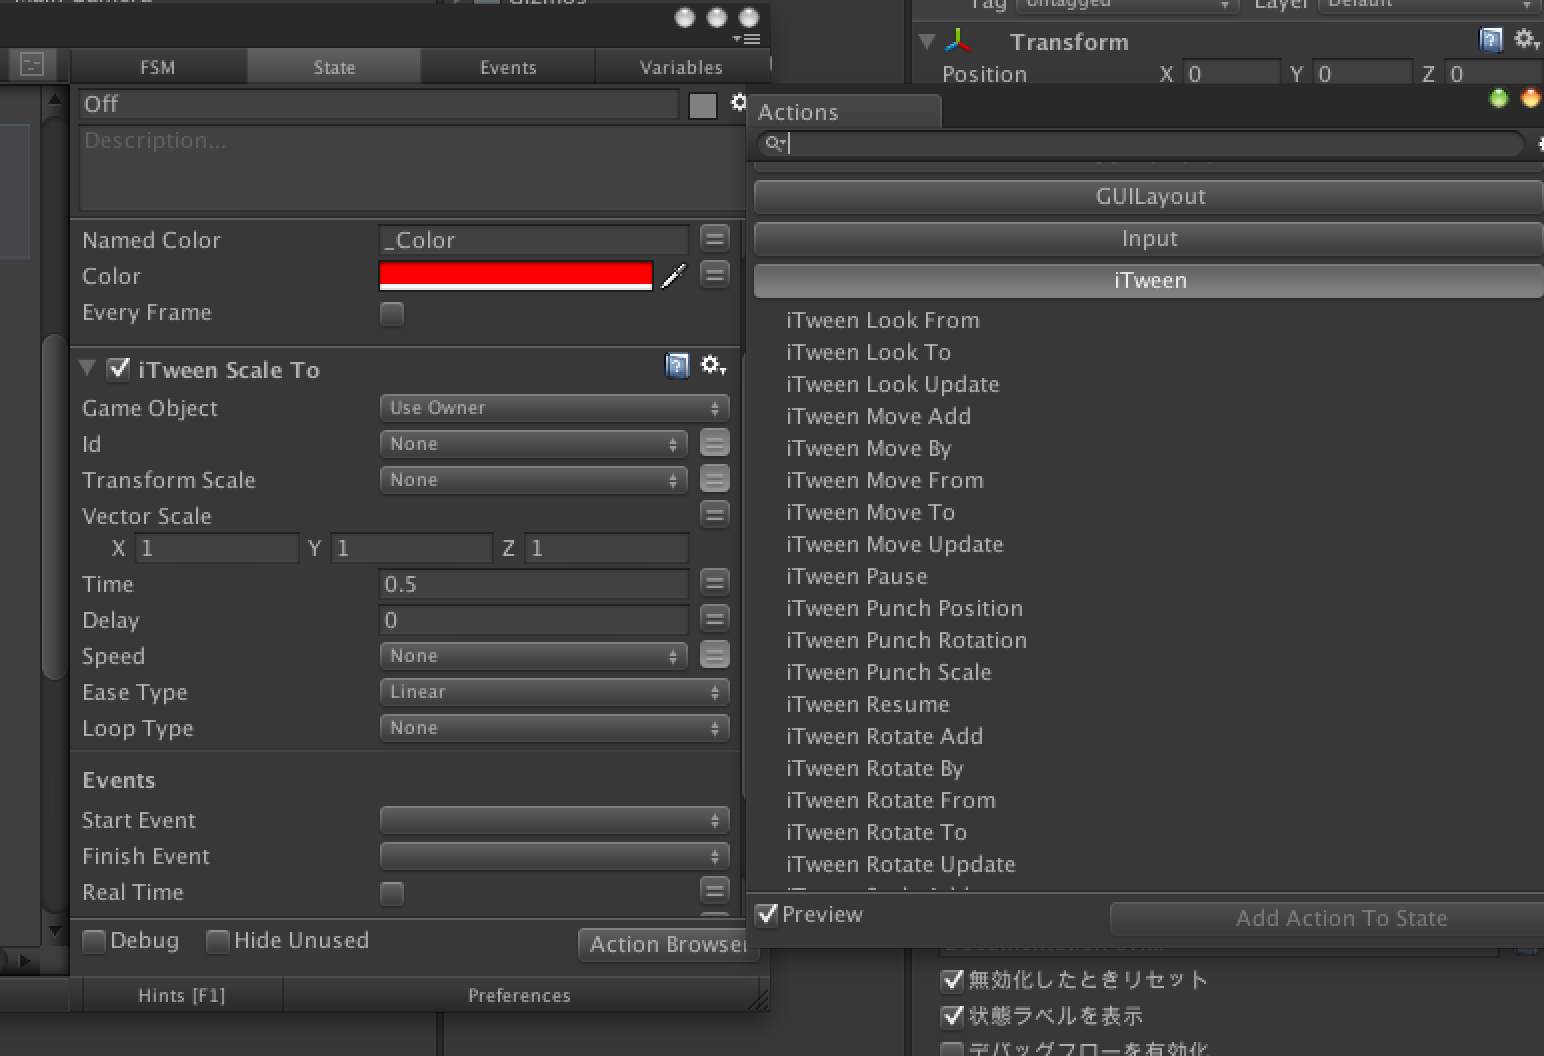Click the Description text area
Screen dimensions: 1544x1056
[x=410, y=168]
